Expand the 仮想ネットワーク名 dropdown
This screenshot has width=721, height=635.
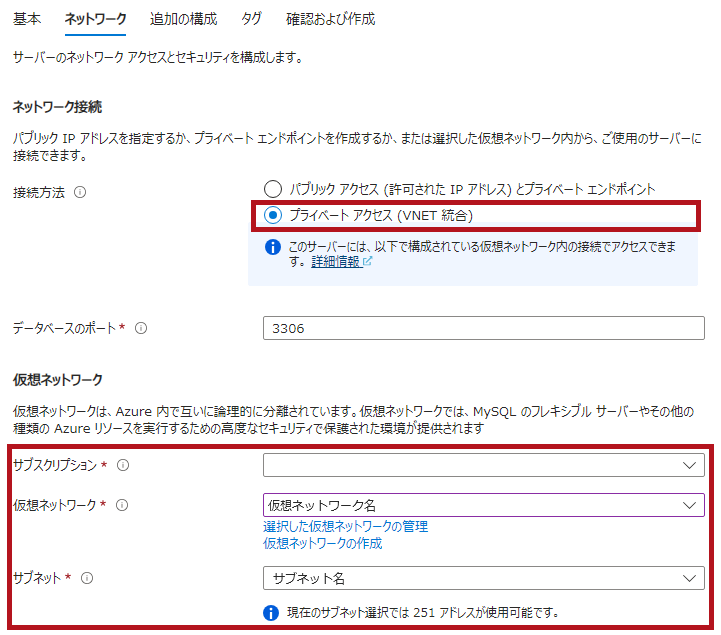(484, 505)
